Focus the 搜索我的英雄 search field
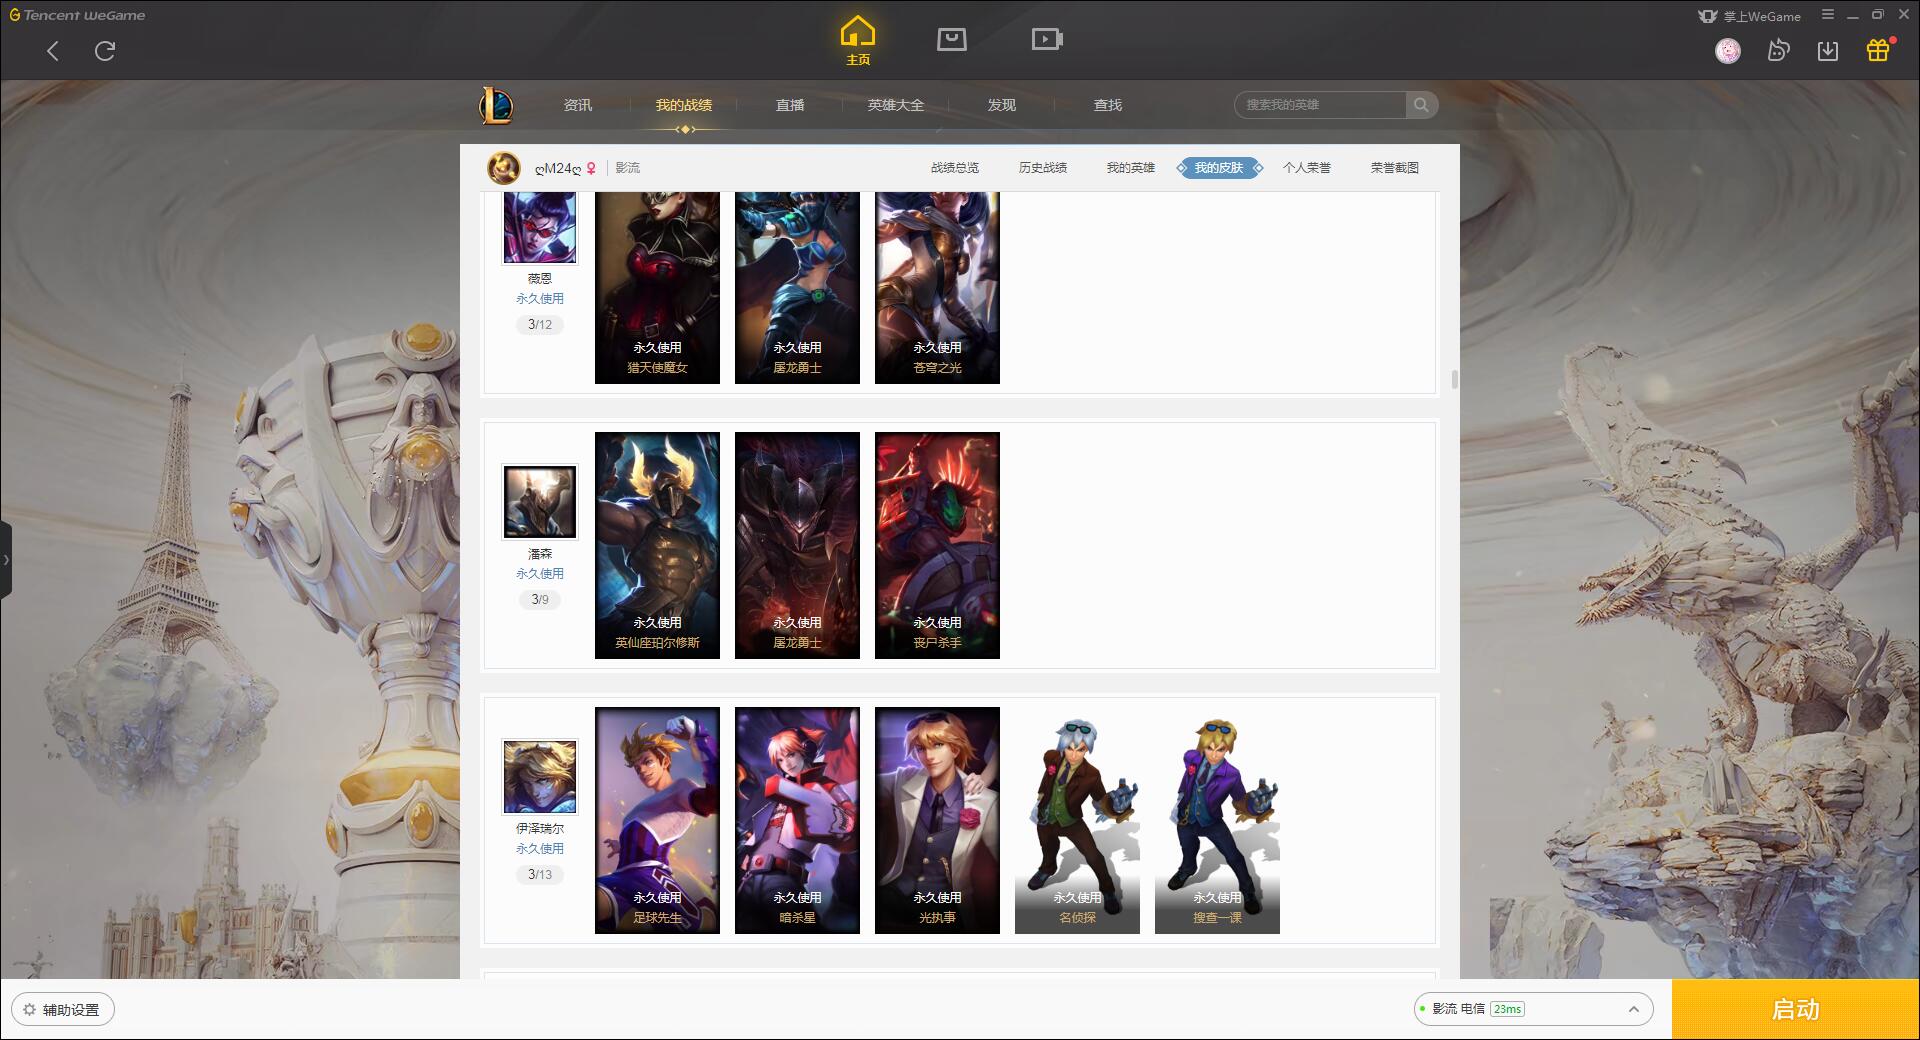The image size is (1920, 1040). coord(1320,105)
